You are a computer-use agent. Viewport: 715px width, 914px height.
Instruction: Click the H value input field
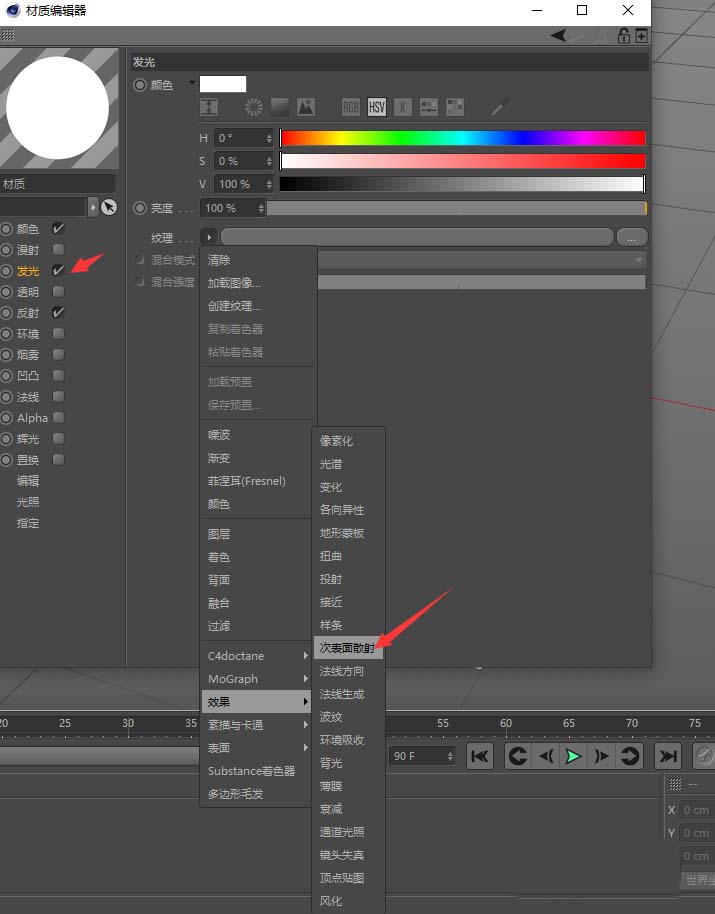(244, 138)
